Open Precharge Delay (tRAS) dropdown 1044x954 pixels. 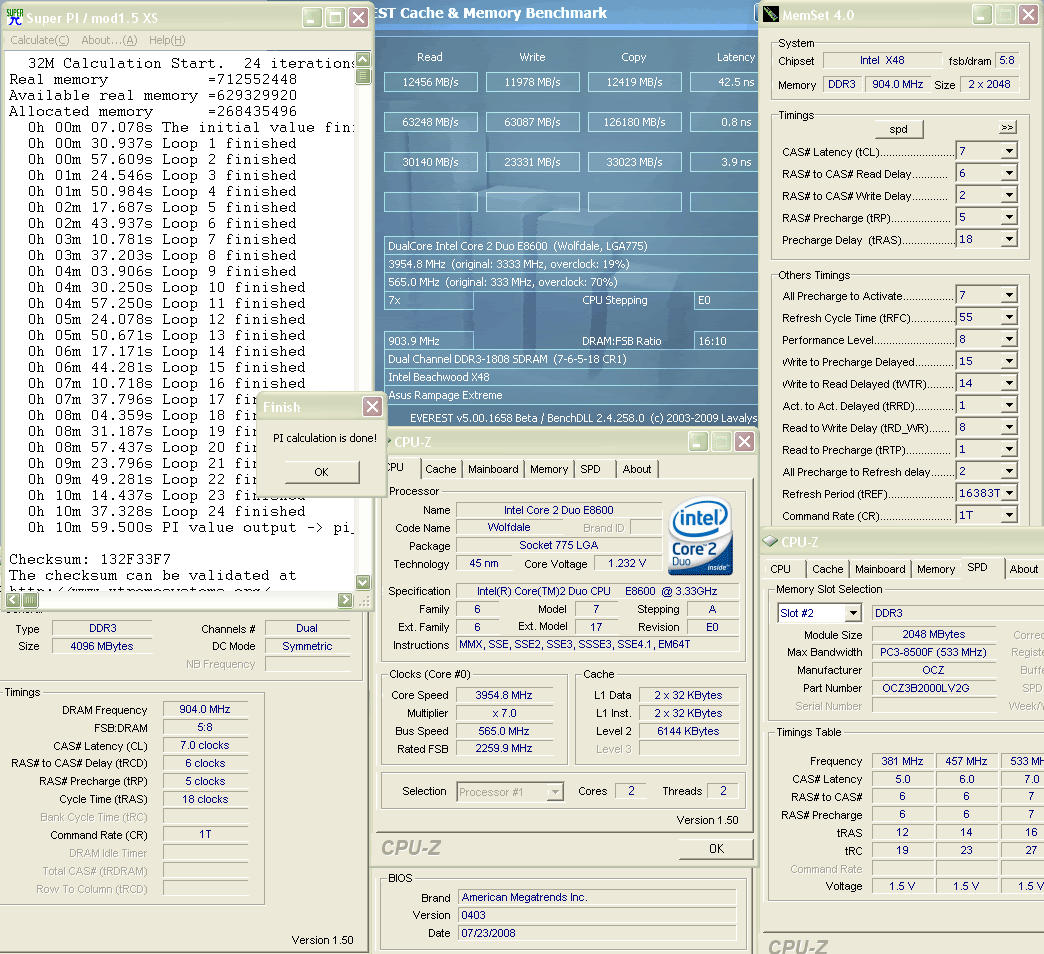coord(1009,239)
